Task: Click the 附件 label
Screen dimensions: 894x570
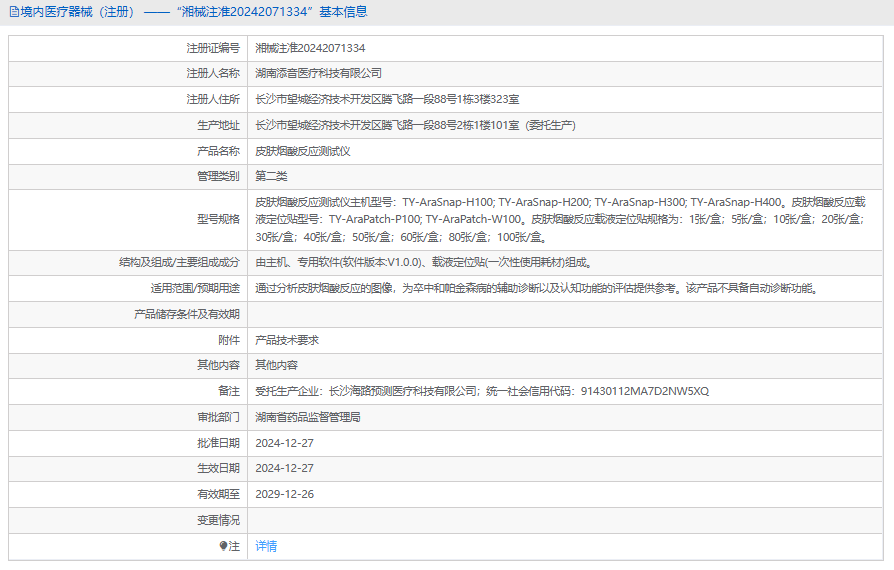Action: point(229,340)
